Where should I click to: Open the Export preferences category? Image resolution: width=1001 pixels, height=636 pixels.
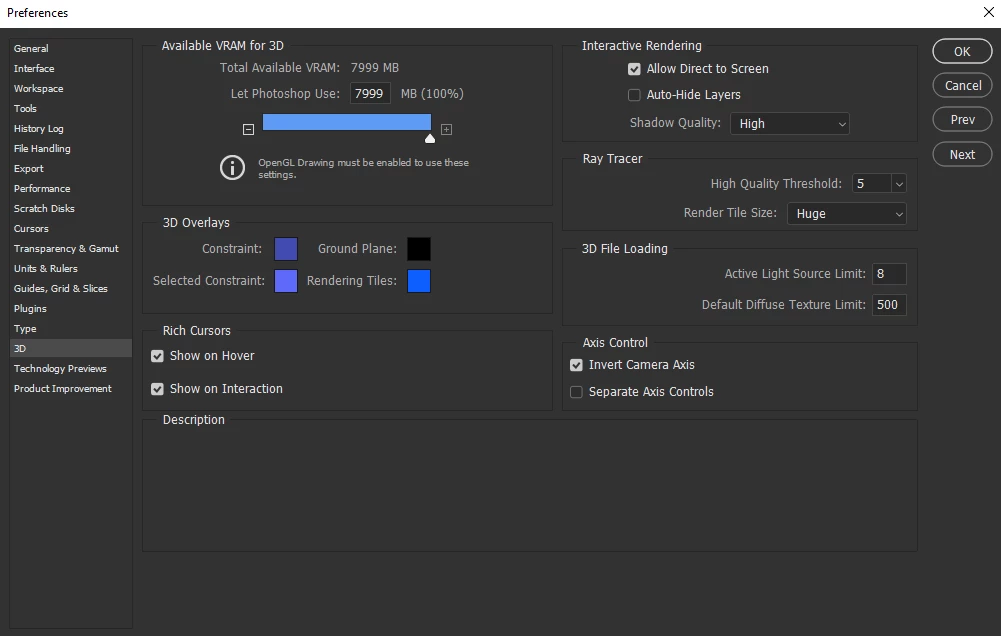click(x=71, y=169)
